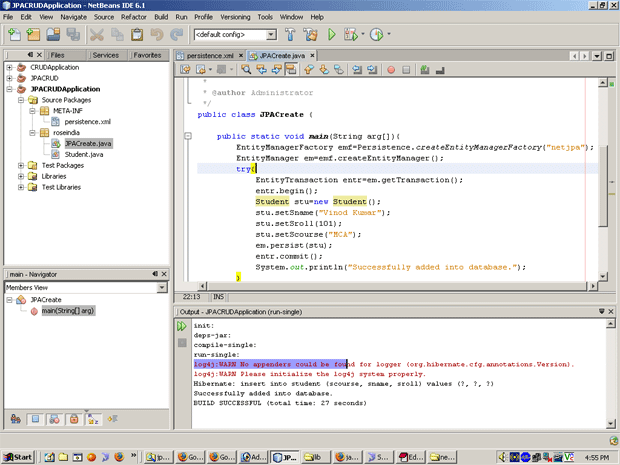
Task: Click the Debug Main Project icon
Action: pos(350,35)
